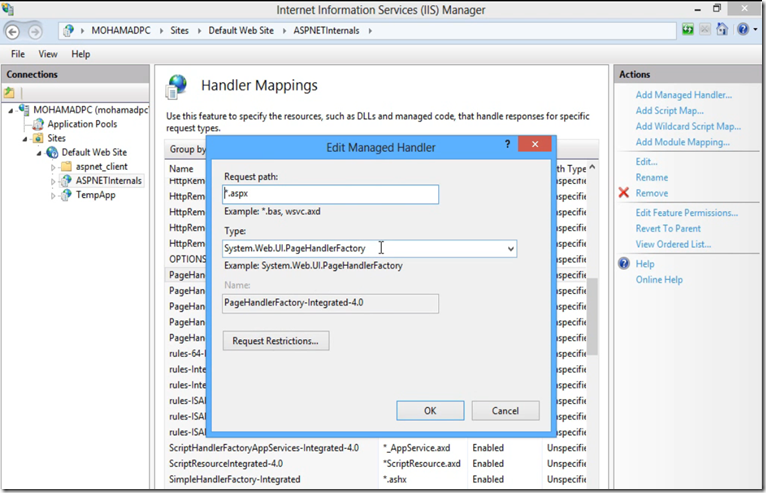Open the Help question mark icon in toolbar
This screenshot has height=493, width=766.
click(743, 29)
